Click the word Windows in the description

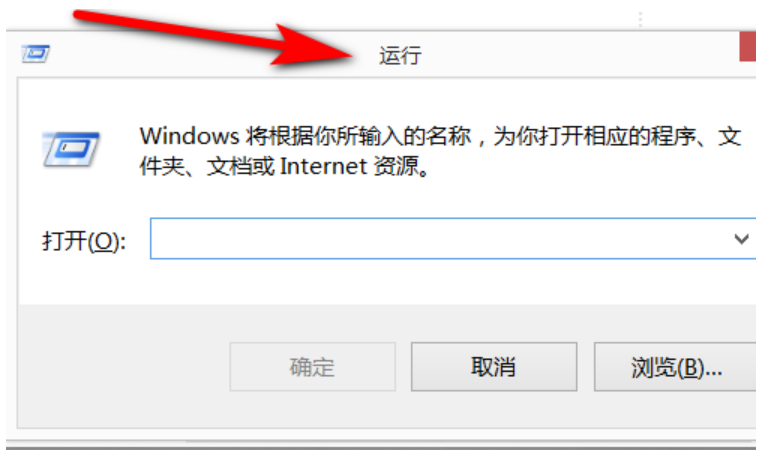[189, 136]
